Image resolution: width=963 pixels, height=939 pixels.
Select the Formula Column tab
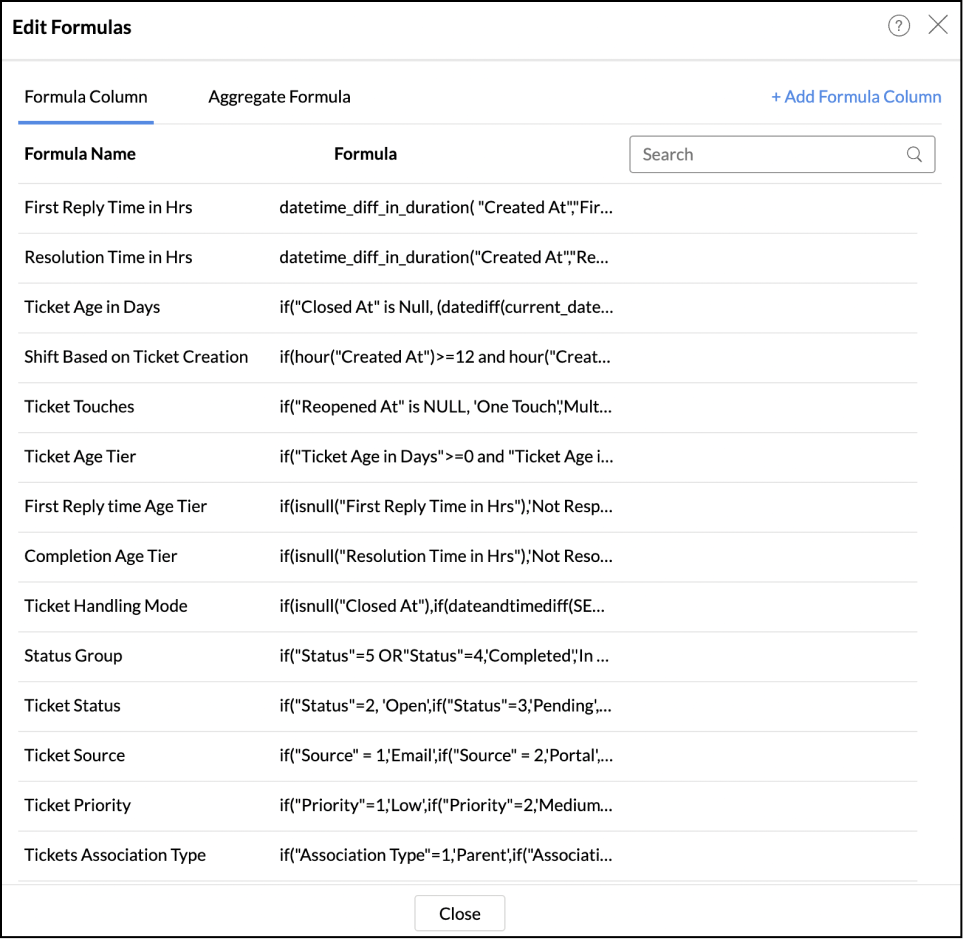point(85,96)
